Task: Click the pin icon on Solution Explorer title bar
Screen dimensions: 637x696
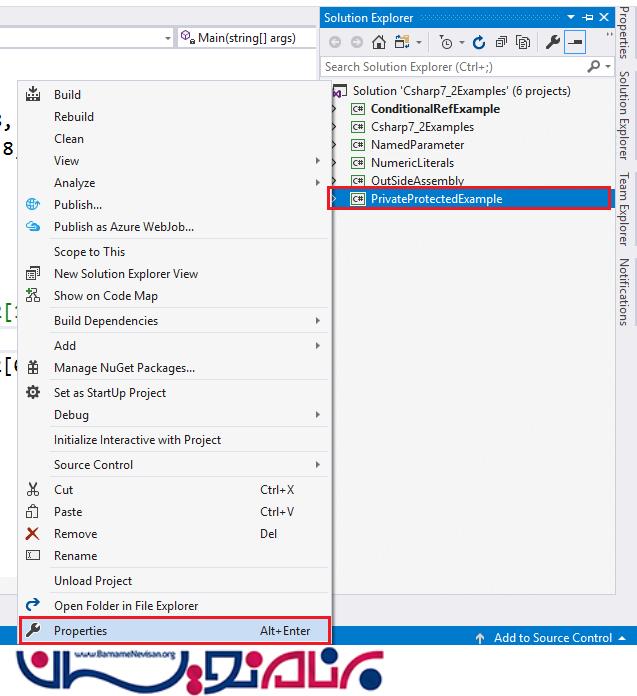Action: click(586, 18)
